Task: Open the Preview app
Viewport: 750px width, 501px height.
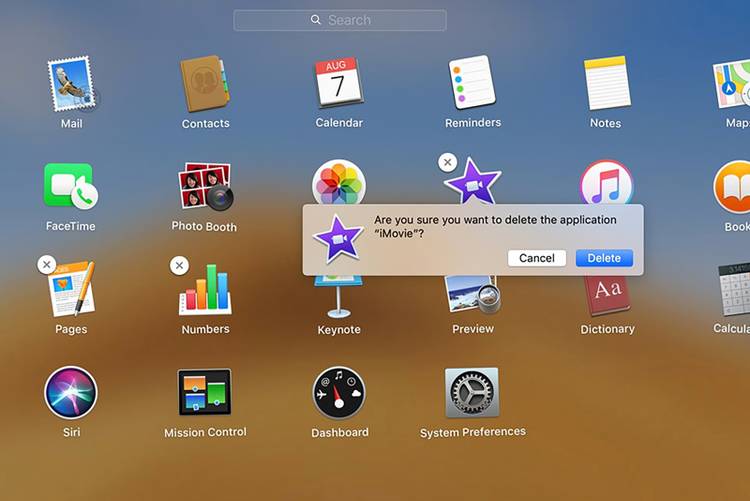Action: (473, 294)
